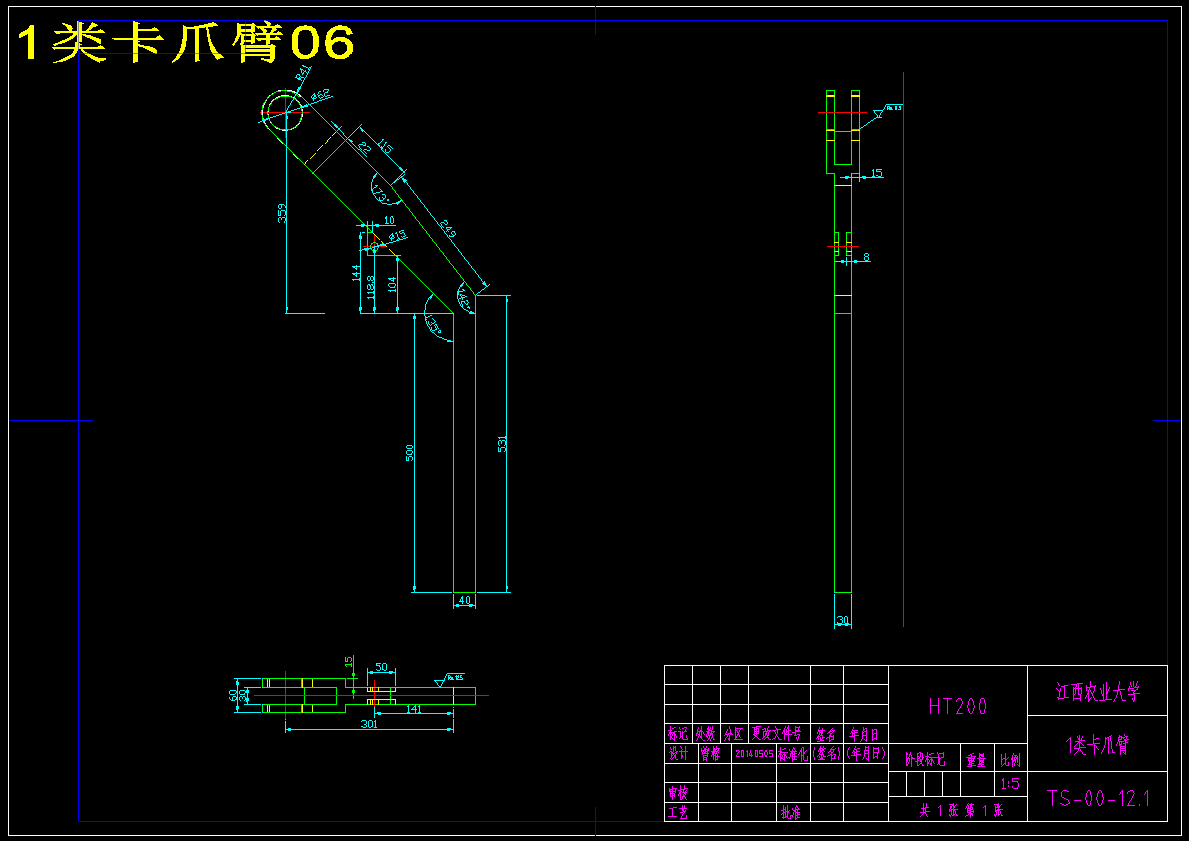Select the vertical dimension "144"
1189x841 pixels.
click(356, 273)
